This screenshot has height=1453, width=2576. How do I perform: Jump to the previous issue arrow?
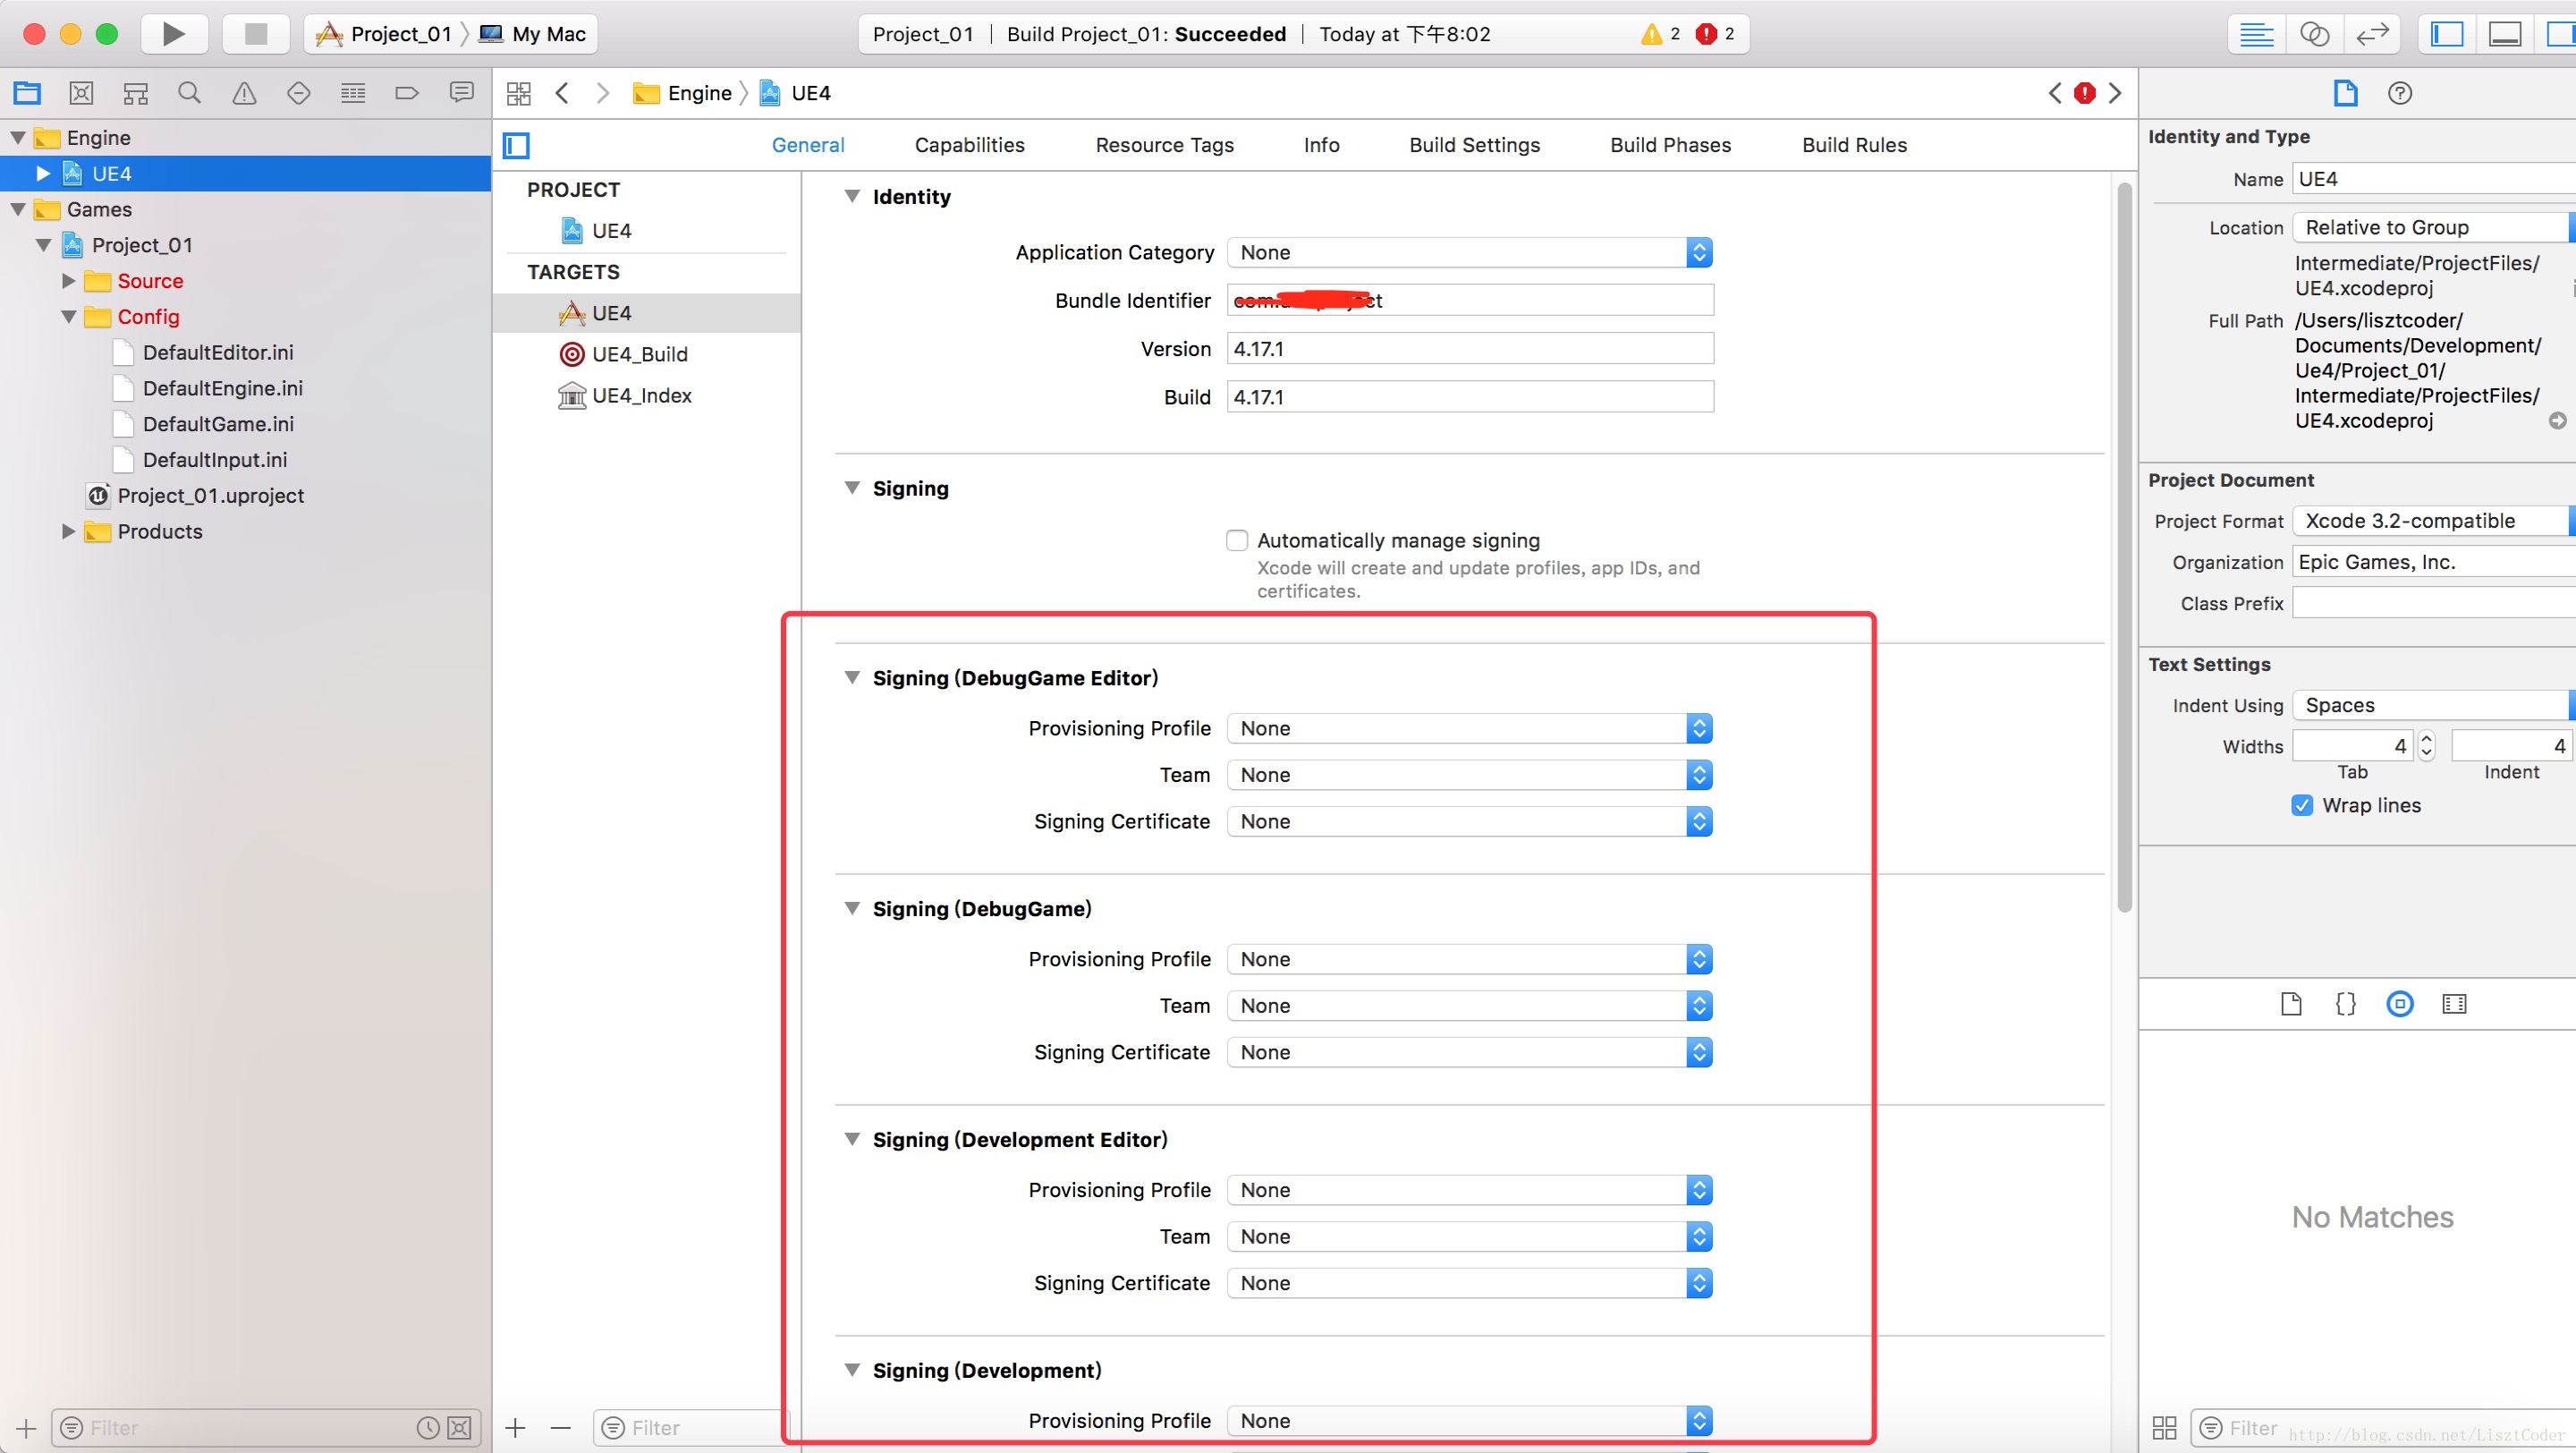[x=2054, y=93]
